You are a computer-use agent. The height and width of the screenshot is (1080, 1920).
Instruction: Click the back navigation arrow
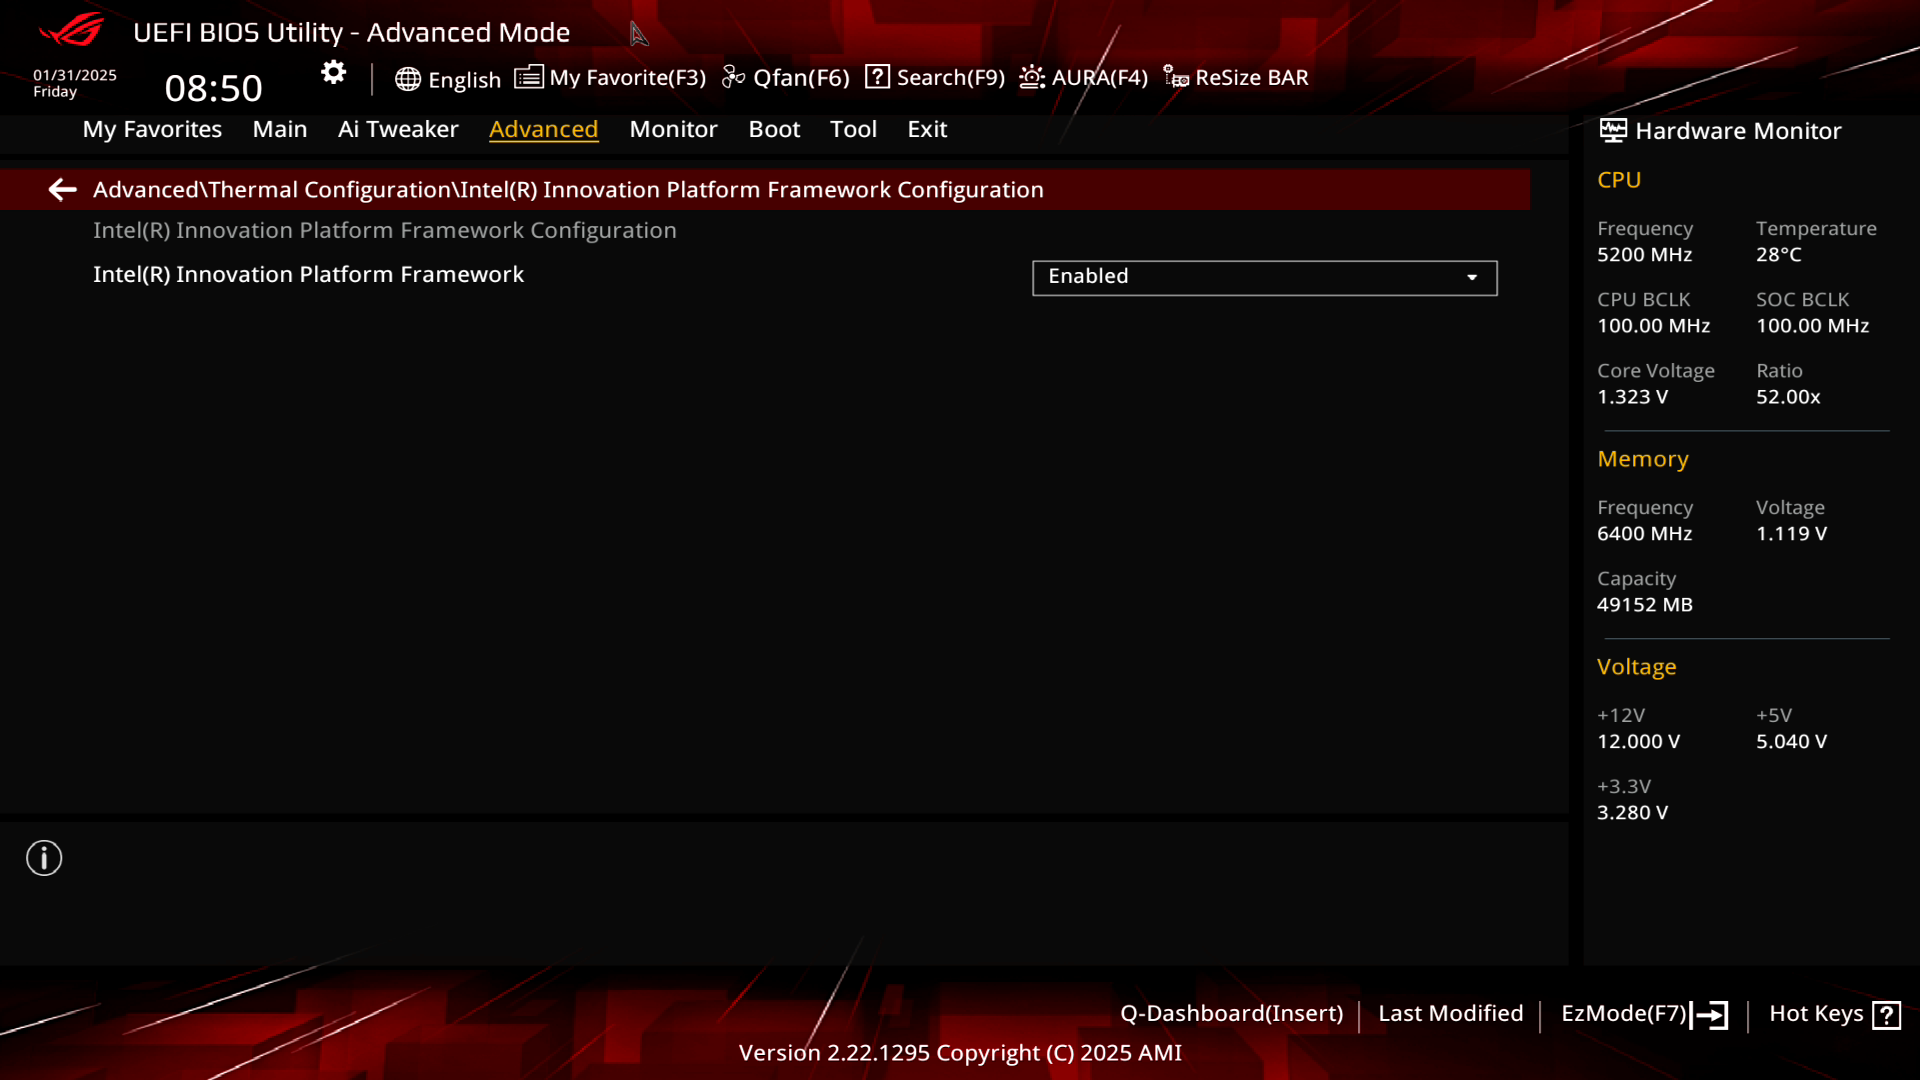[62, 189]
